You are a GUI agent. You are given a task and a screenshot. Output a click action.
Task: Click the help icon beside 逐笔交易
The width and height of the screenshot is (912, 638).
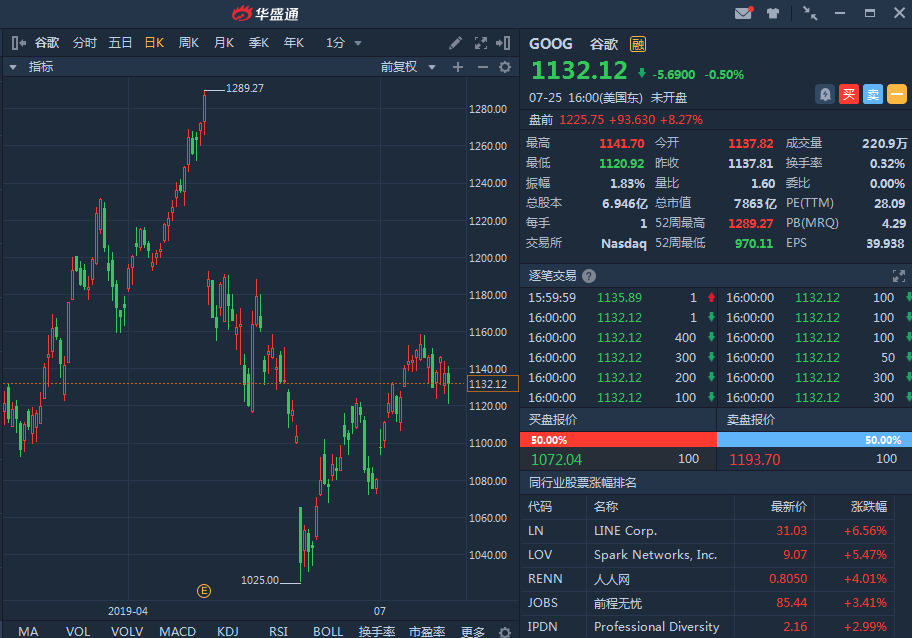(x=589, y=276)
